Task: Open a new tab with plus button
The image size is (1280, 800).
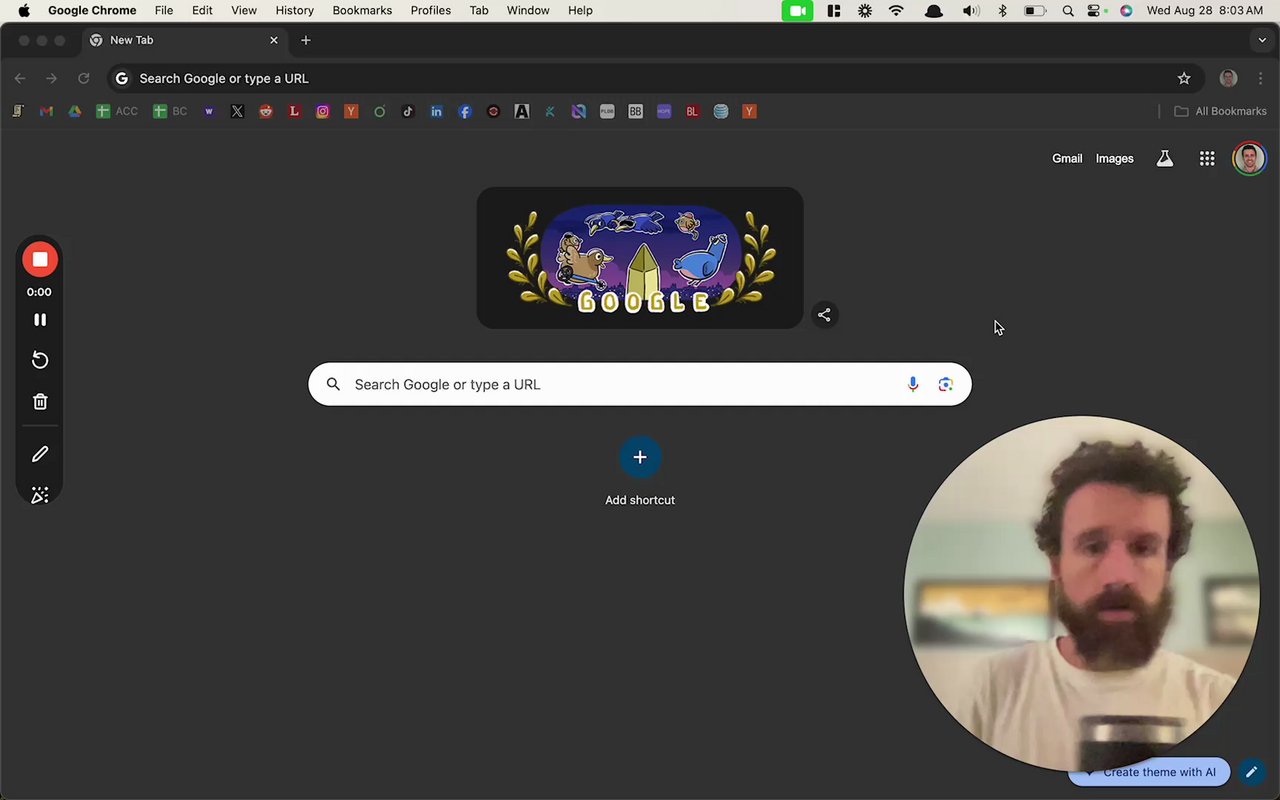Action: tap(306, 40)
